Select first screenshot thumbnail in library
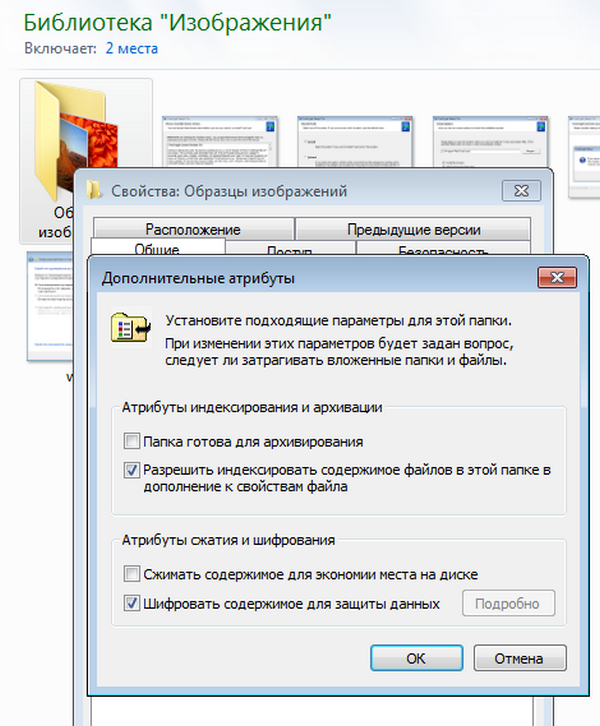Screen dimensions: 600x726 (x=219, y=141)
